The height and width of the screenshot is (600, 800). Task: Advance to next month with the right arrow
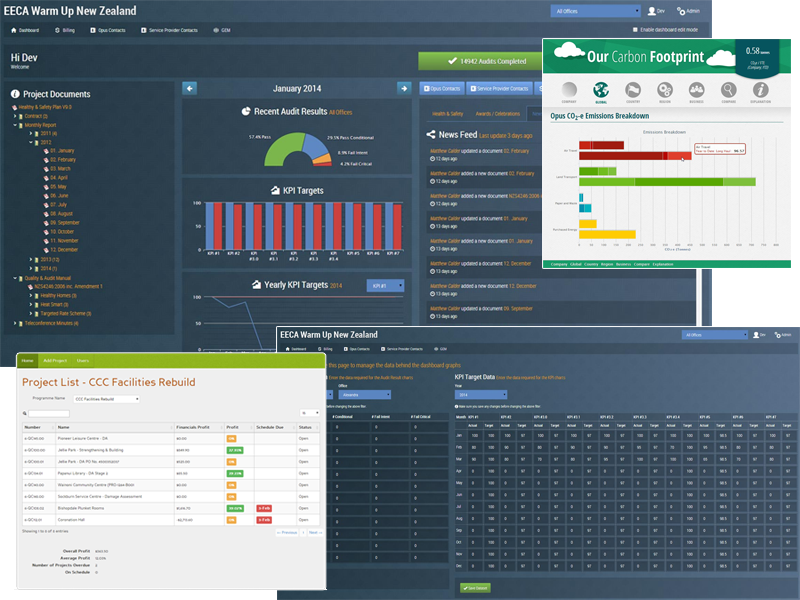pos(404,88)
